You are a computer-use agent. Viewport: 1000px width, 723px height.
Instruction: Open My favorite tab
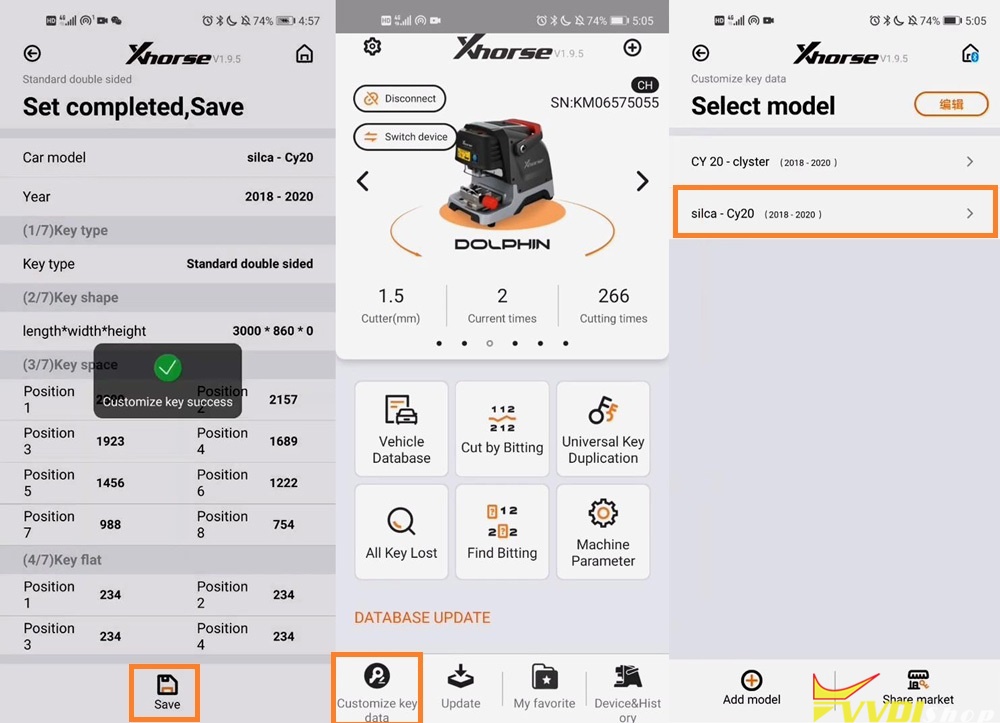coord(544,689)
